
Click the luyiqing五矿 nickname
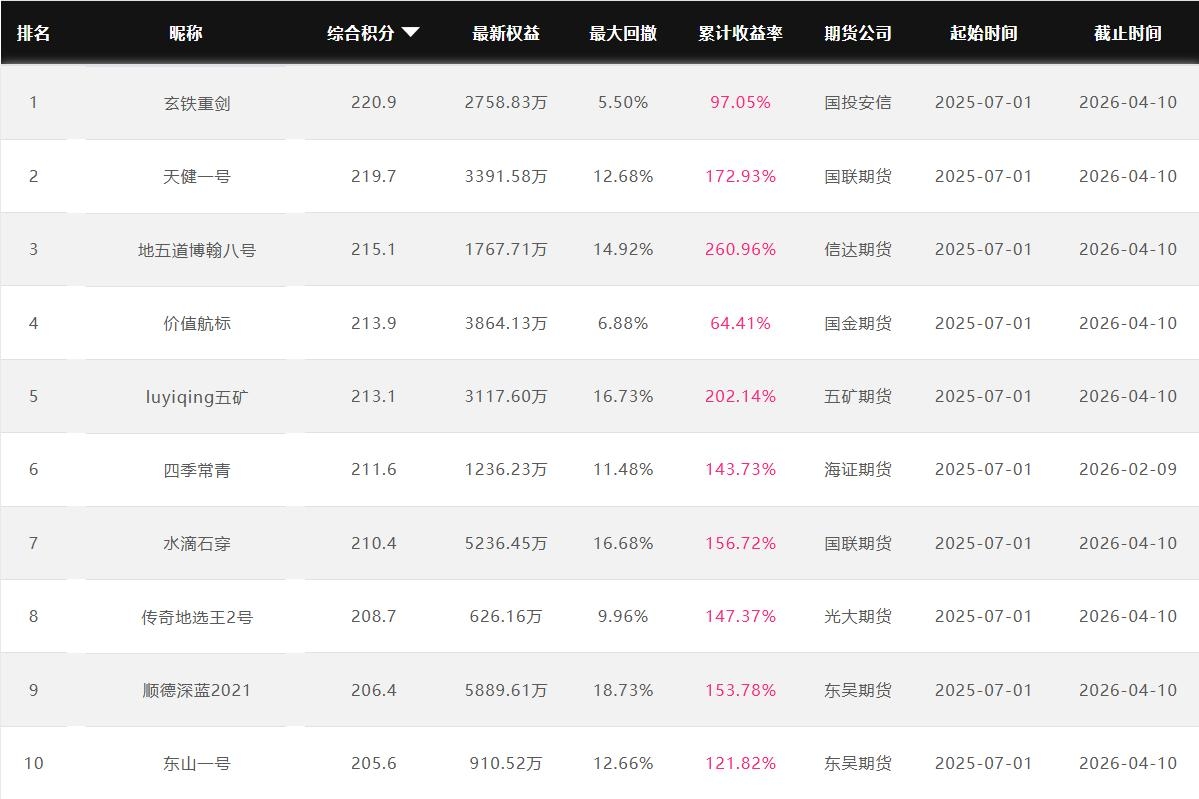tap(197, 397)
